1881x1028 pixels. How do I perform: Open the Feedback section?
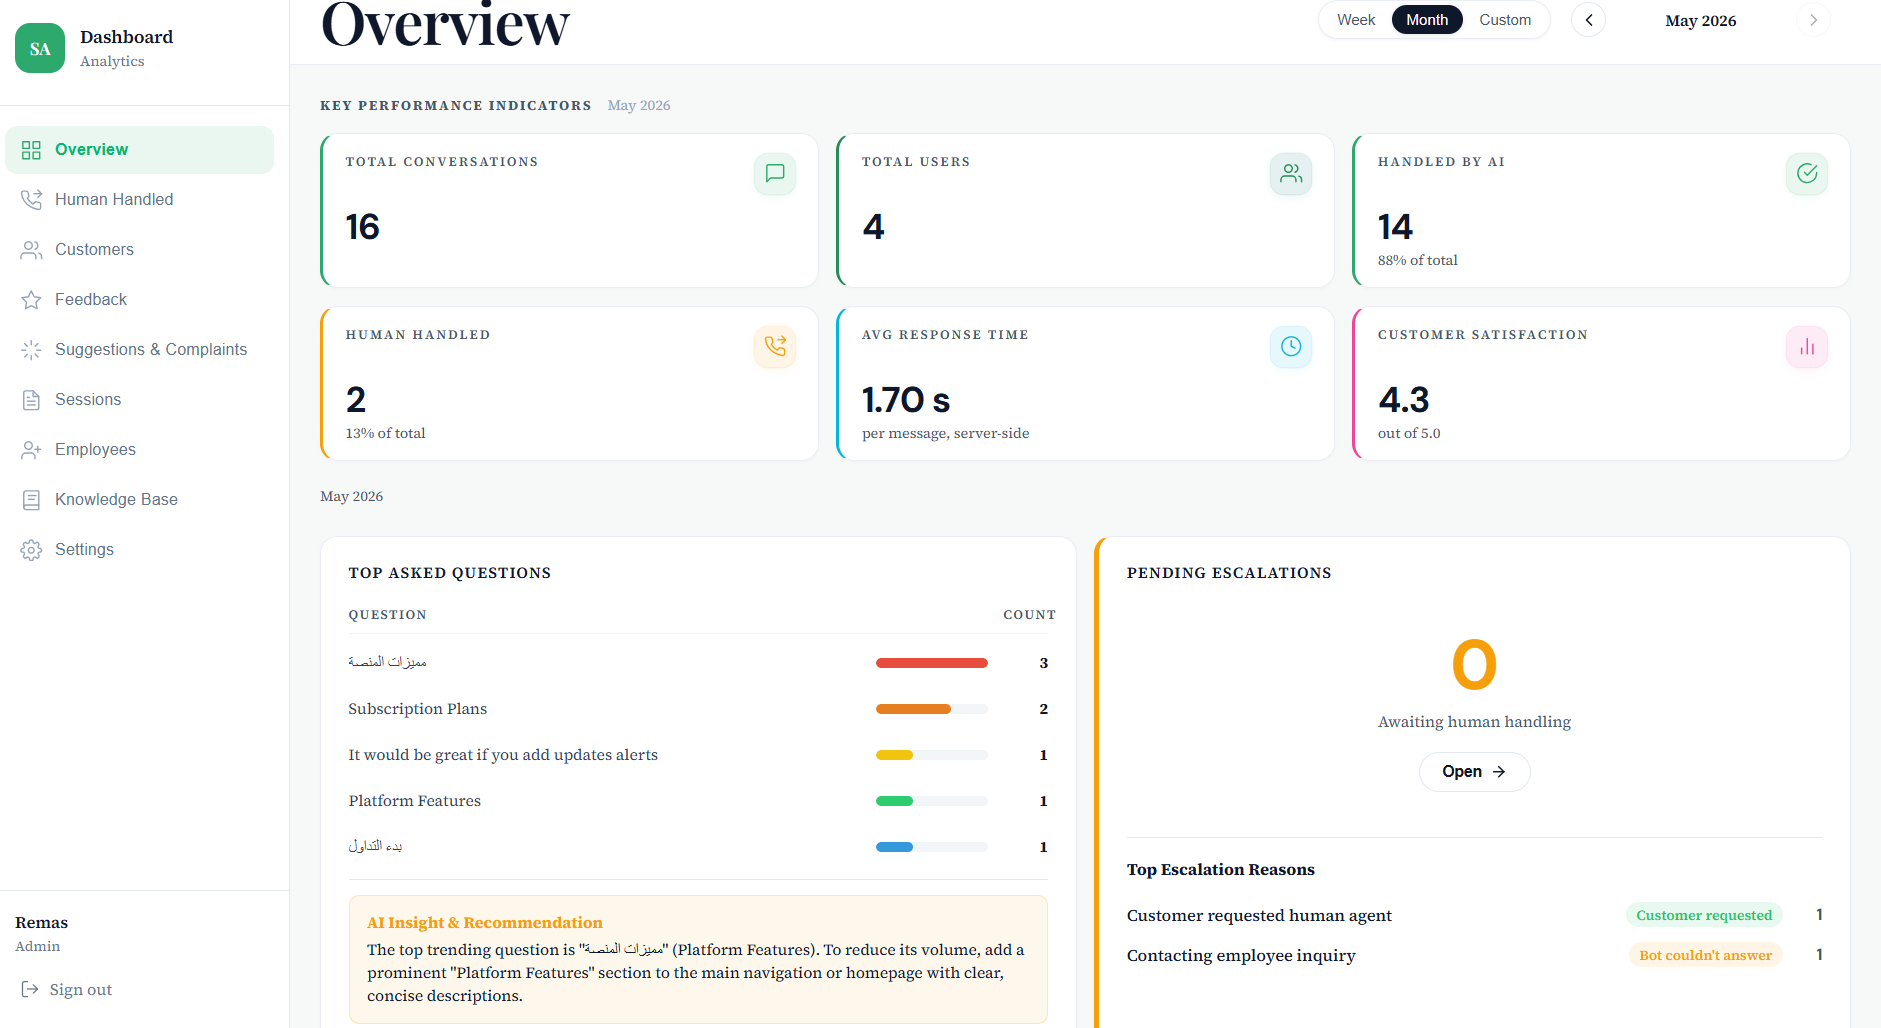point(139,300)
